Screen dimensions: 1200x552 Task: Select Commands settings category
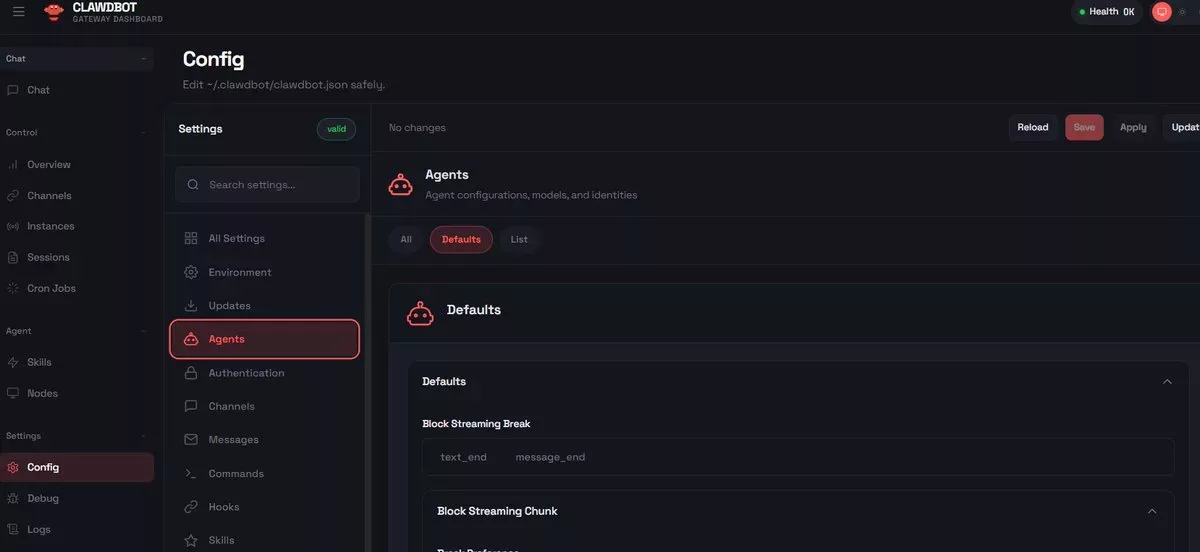tap(265, 474)
